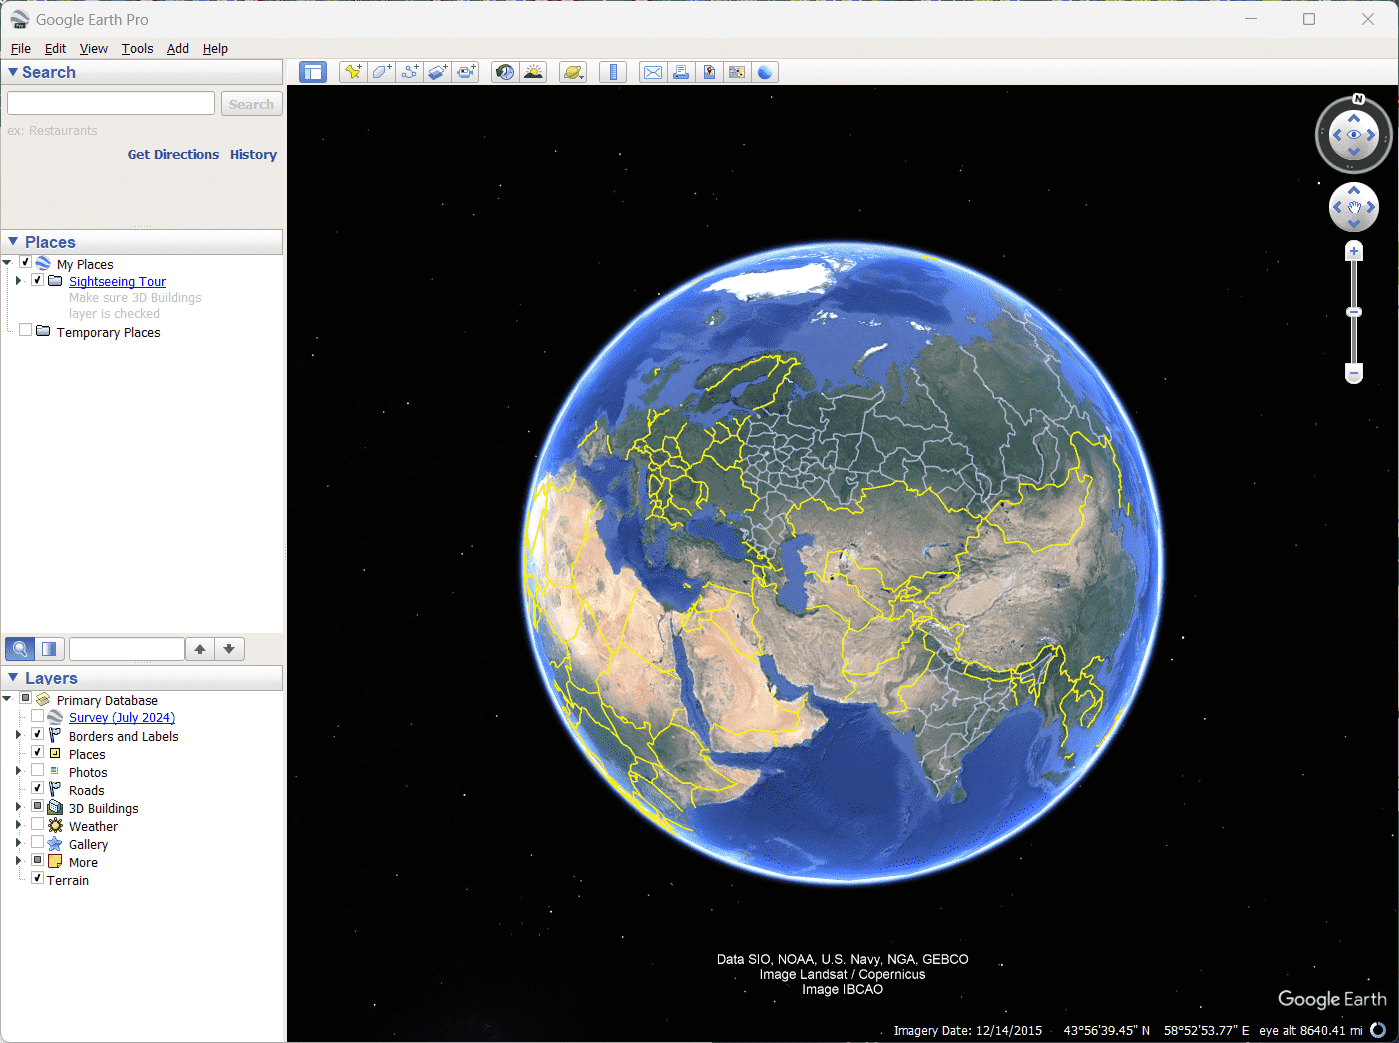This screenshot has width=1399, height=1043.
Task: Show historical imagery clock tool
Action: 504,71
